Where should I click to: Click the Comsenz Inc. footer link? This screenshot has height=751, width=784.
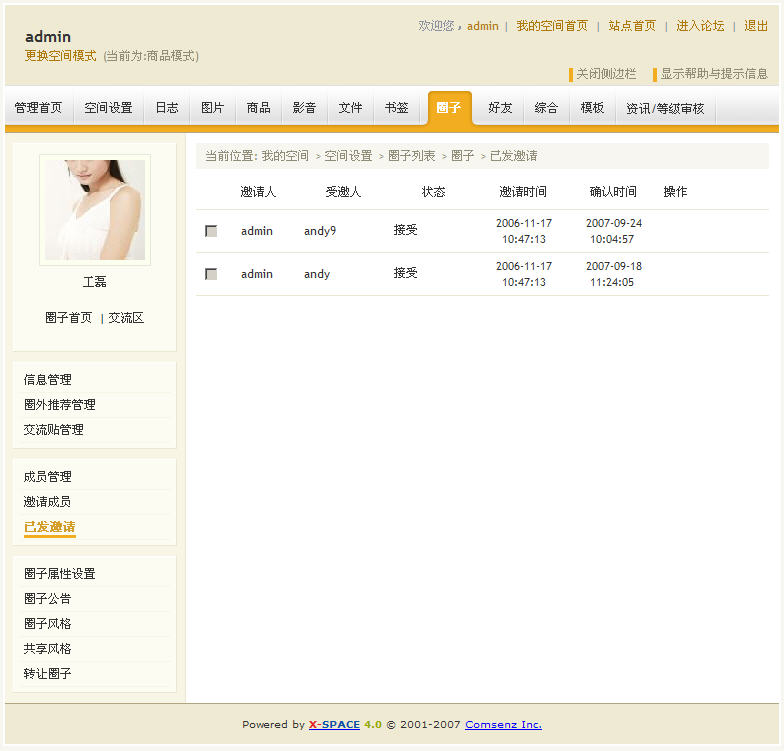pos(504,724)
